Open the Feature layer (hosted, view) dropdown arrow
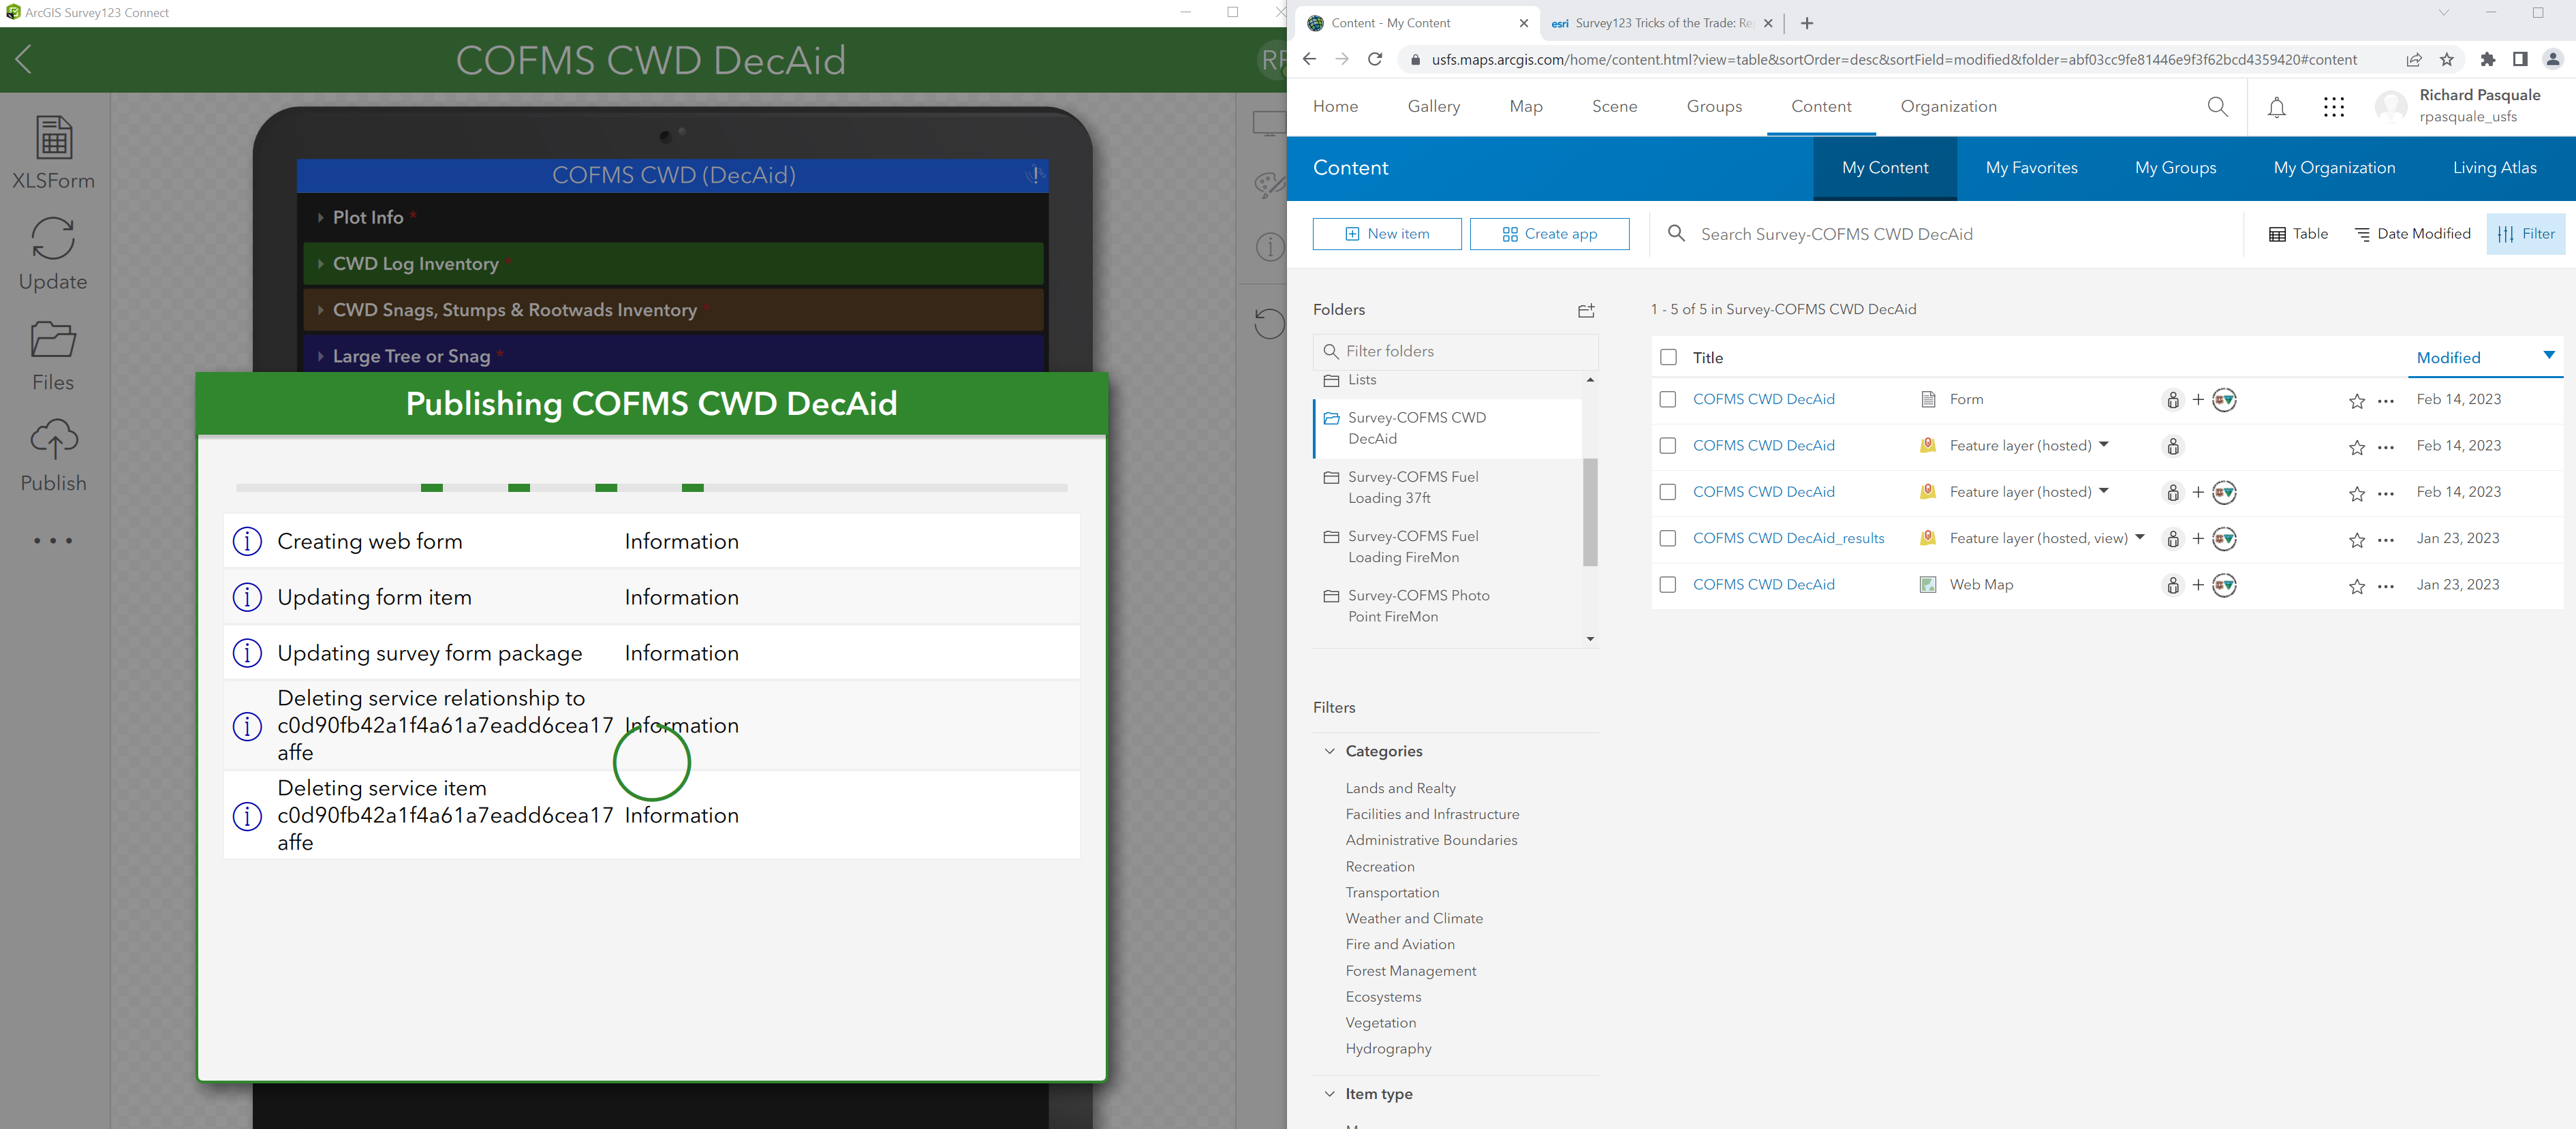The height and width of the screenshot is (1129, 2576). 2140,537
